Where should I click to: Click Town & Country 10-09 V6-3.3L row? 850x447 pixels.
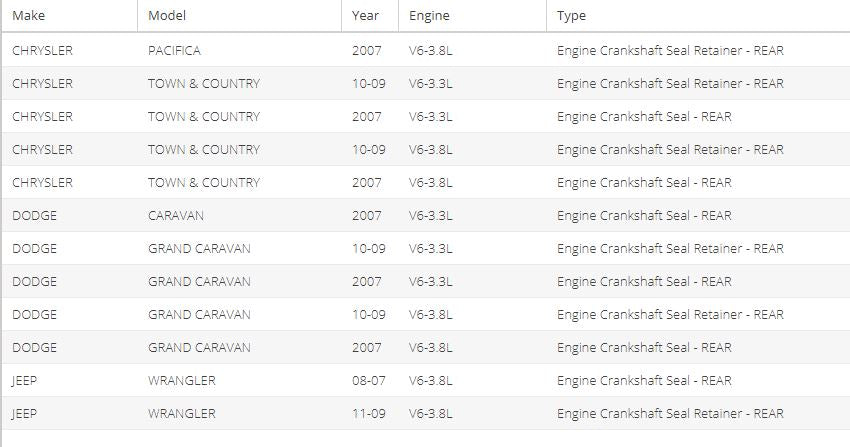point(426,83)
